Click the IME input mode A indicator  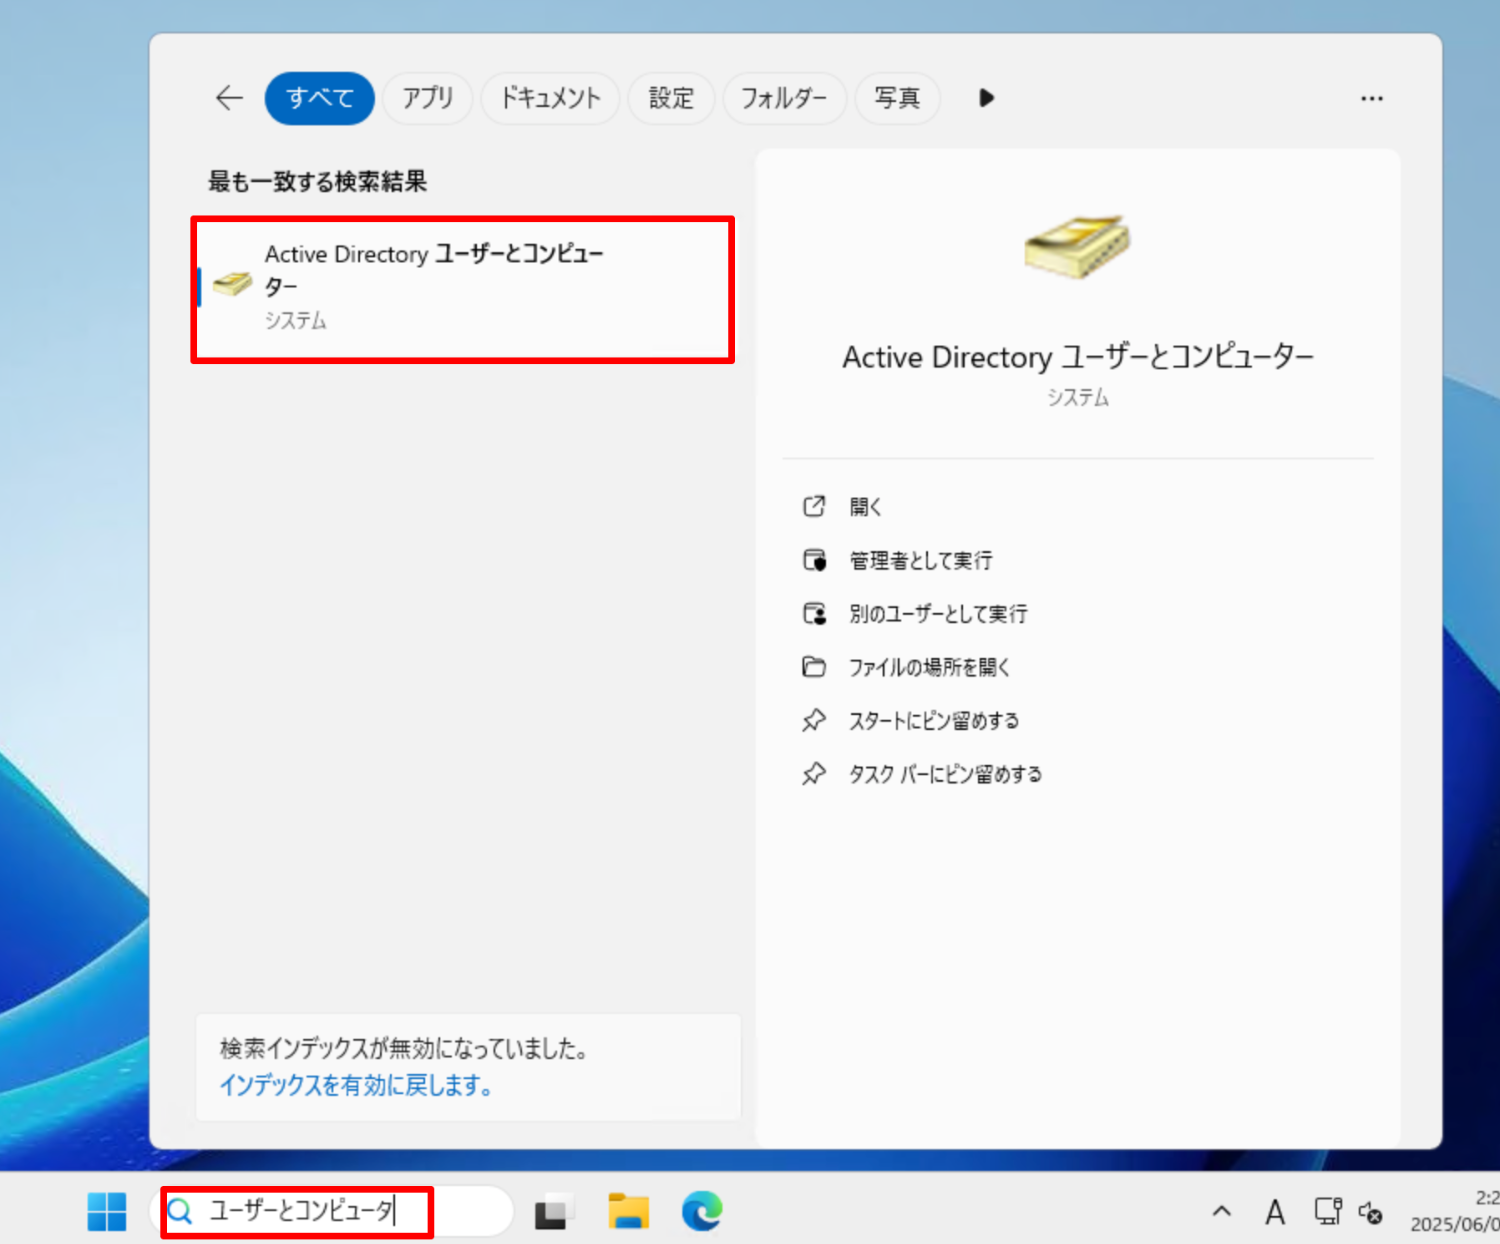(1275, 1212)
